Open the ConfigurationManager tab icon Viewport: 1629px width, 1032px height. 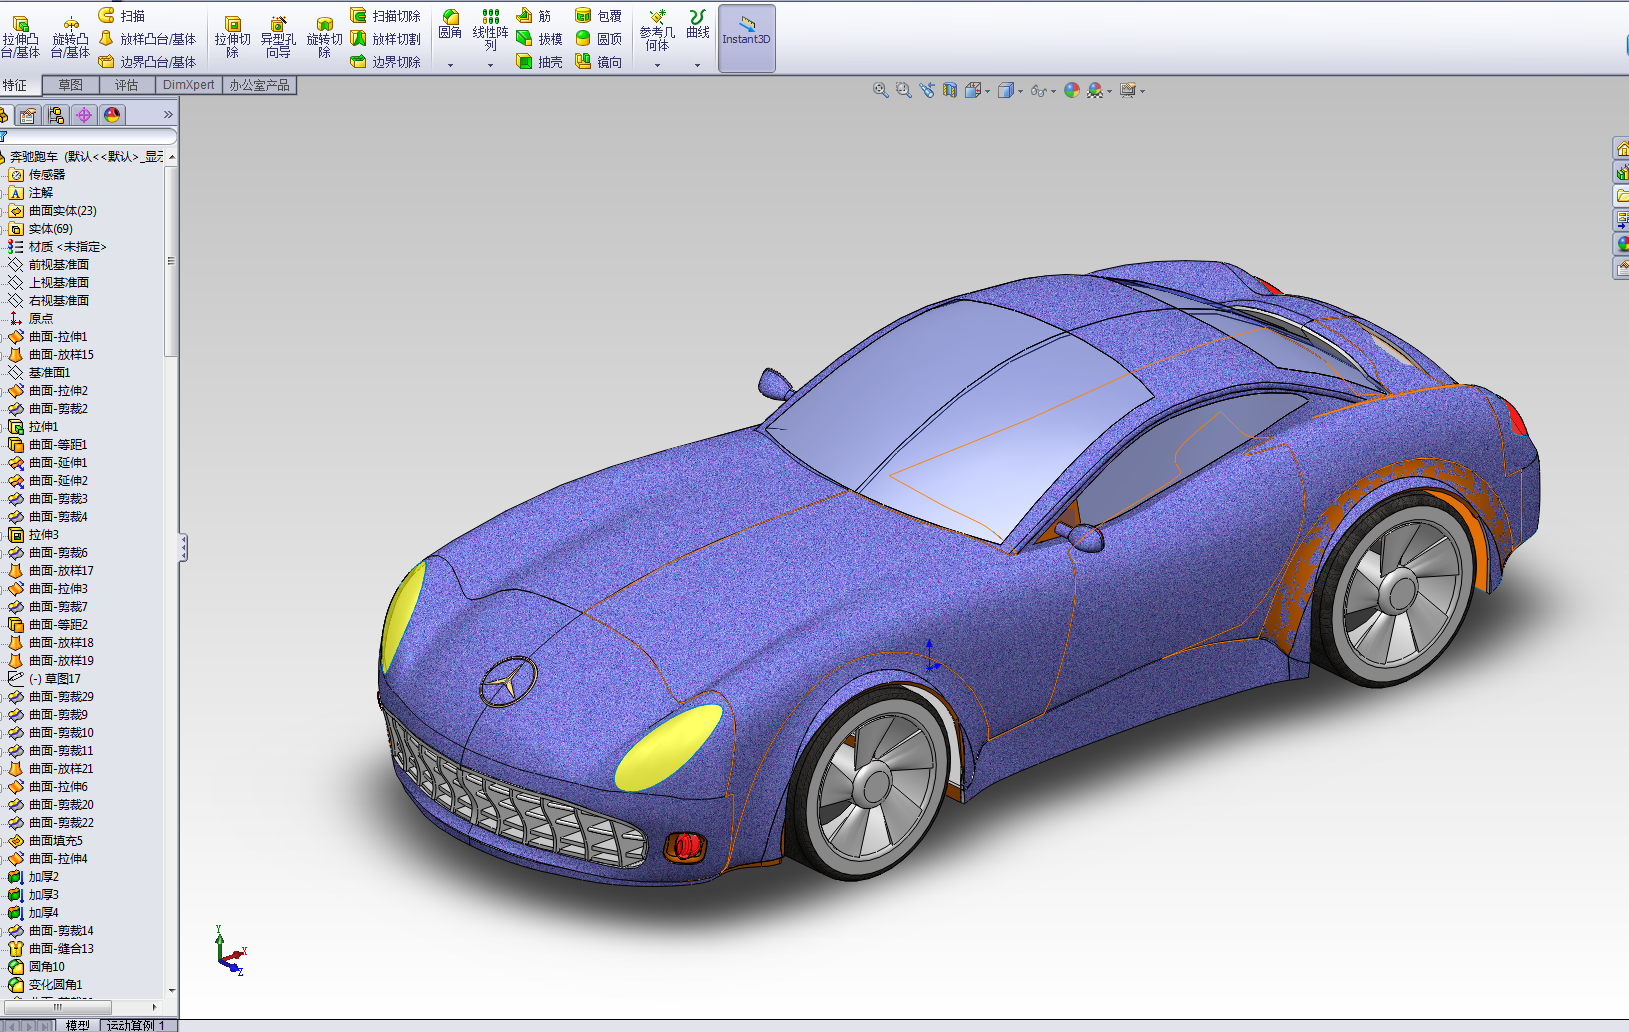click(56, 115)
